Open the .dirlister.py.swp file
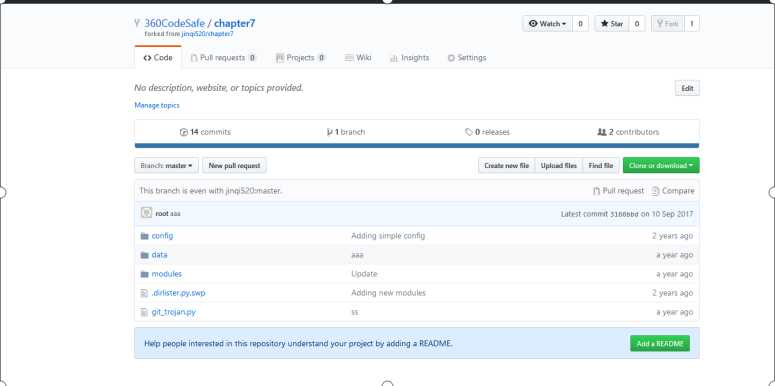775x386 pixels. (178, 293)
